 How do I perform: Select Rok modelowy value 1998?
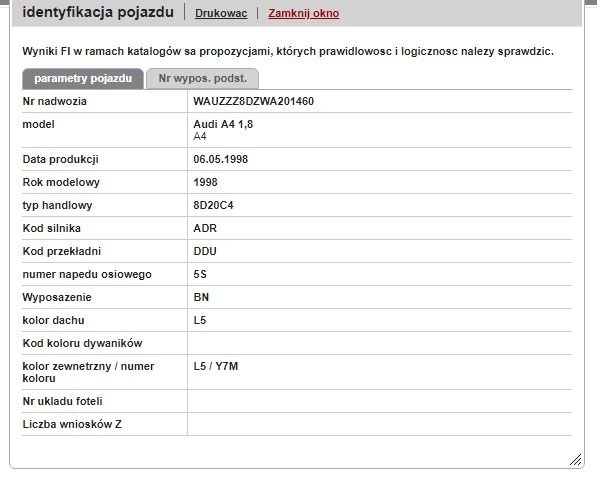[x=206, y=182]
